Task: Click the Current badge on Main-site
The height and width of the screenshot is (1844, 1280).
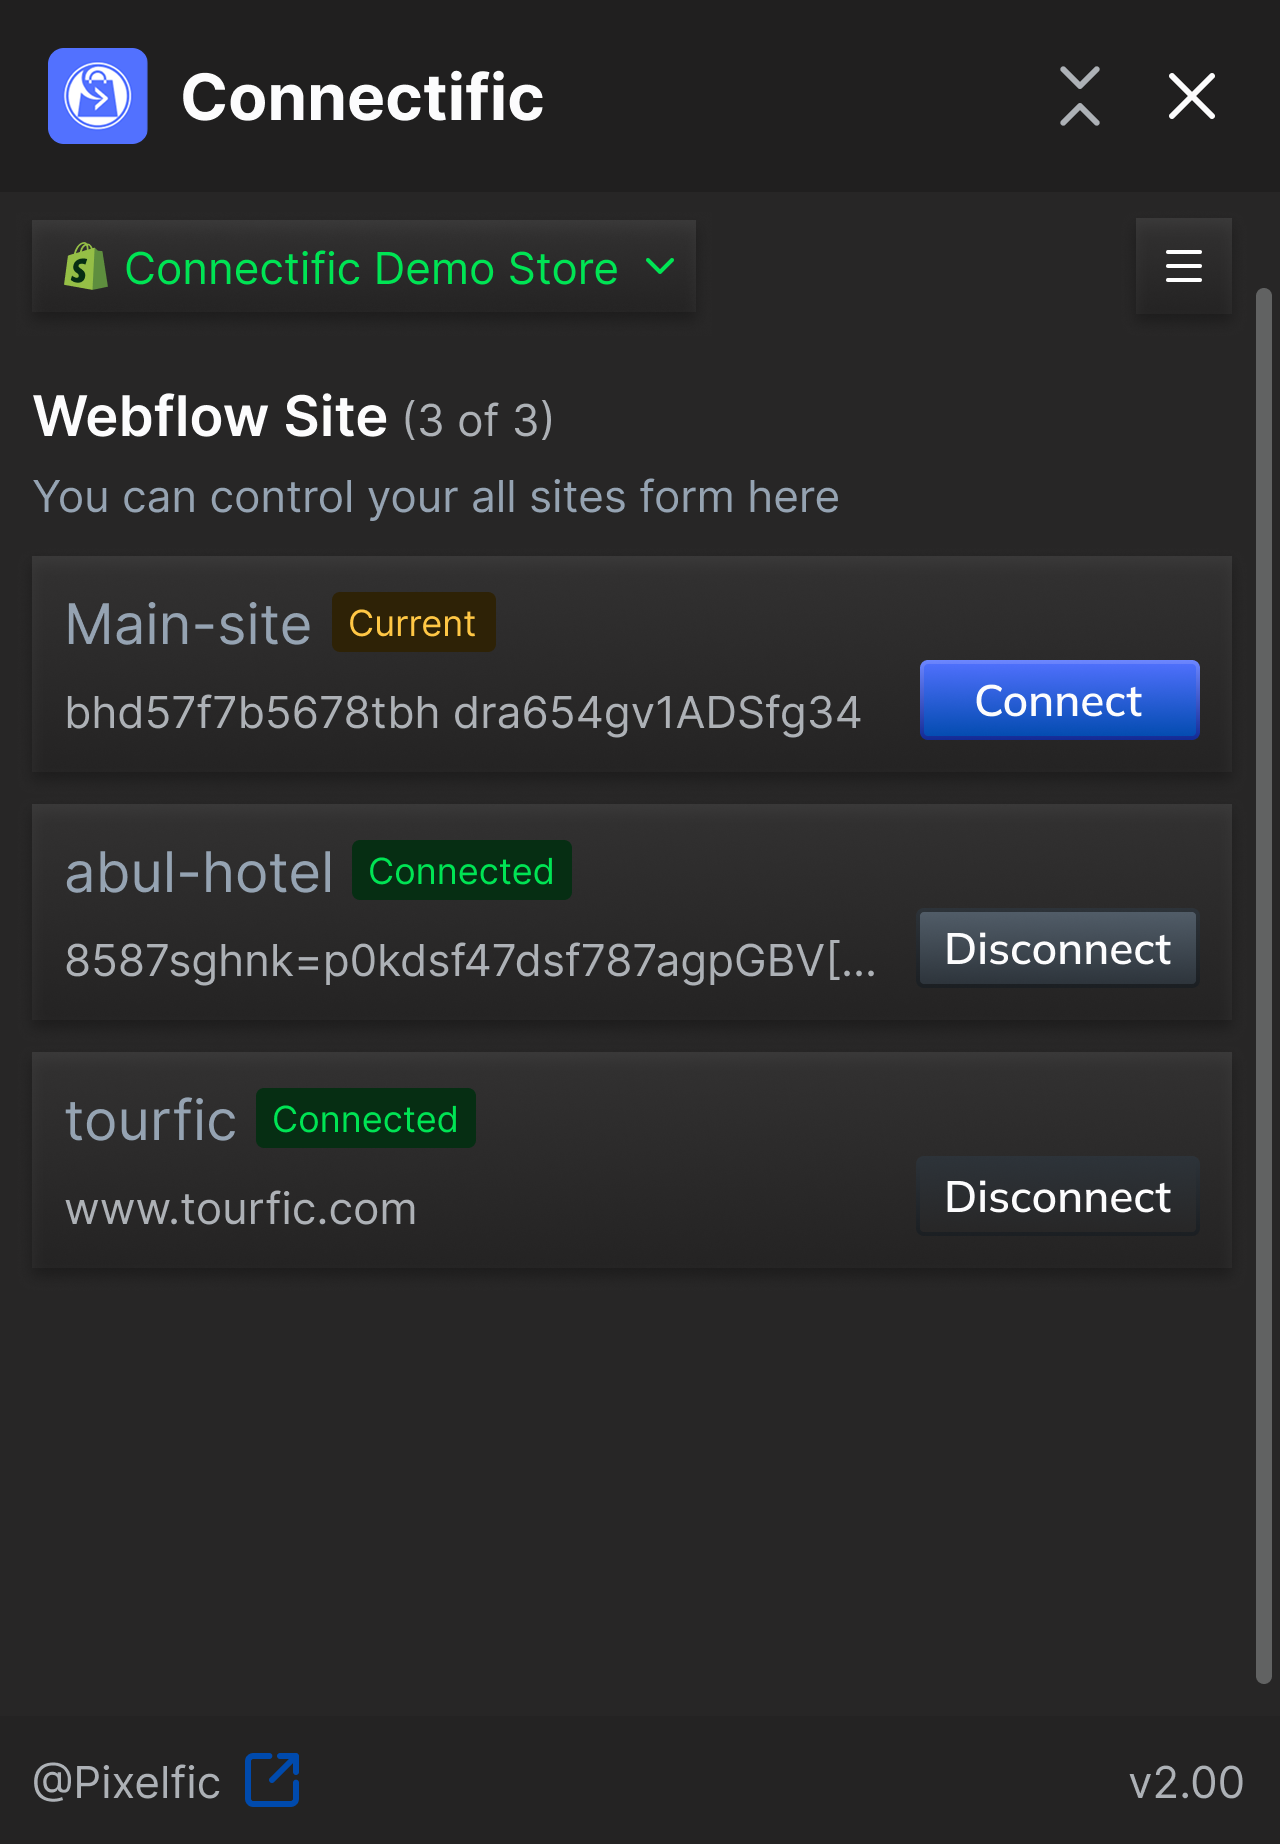Action: (x=413, y=622)
